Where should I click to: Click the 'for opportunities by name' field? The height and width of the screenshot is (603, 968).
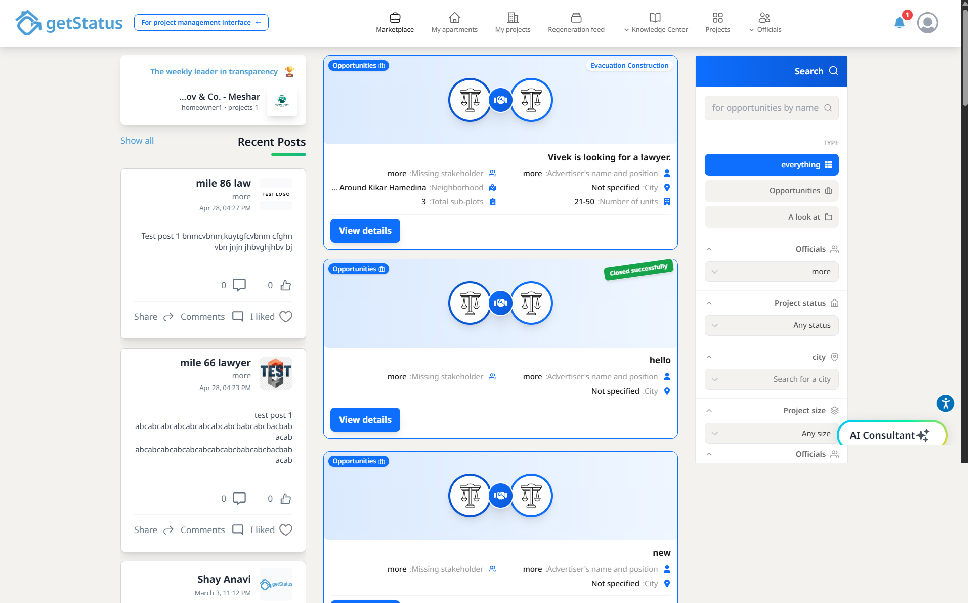pyautogui.click(x=772, y=108)
